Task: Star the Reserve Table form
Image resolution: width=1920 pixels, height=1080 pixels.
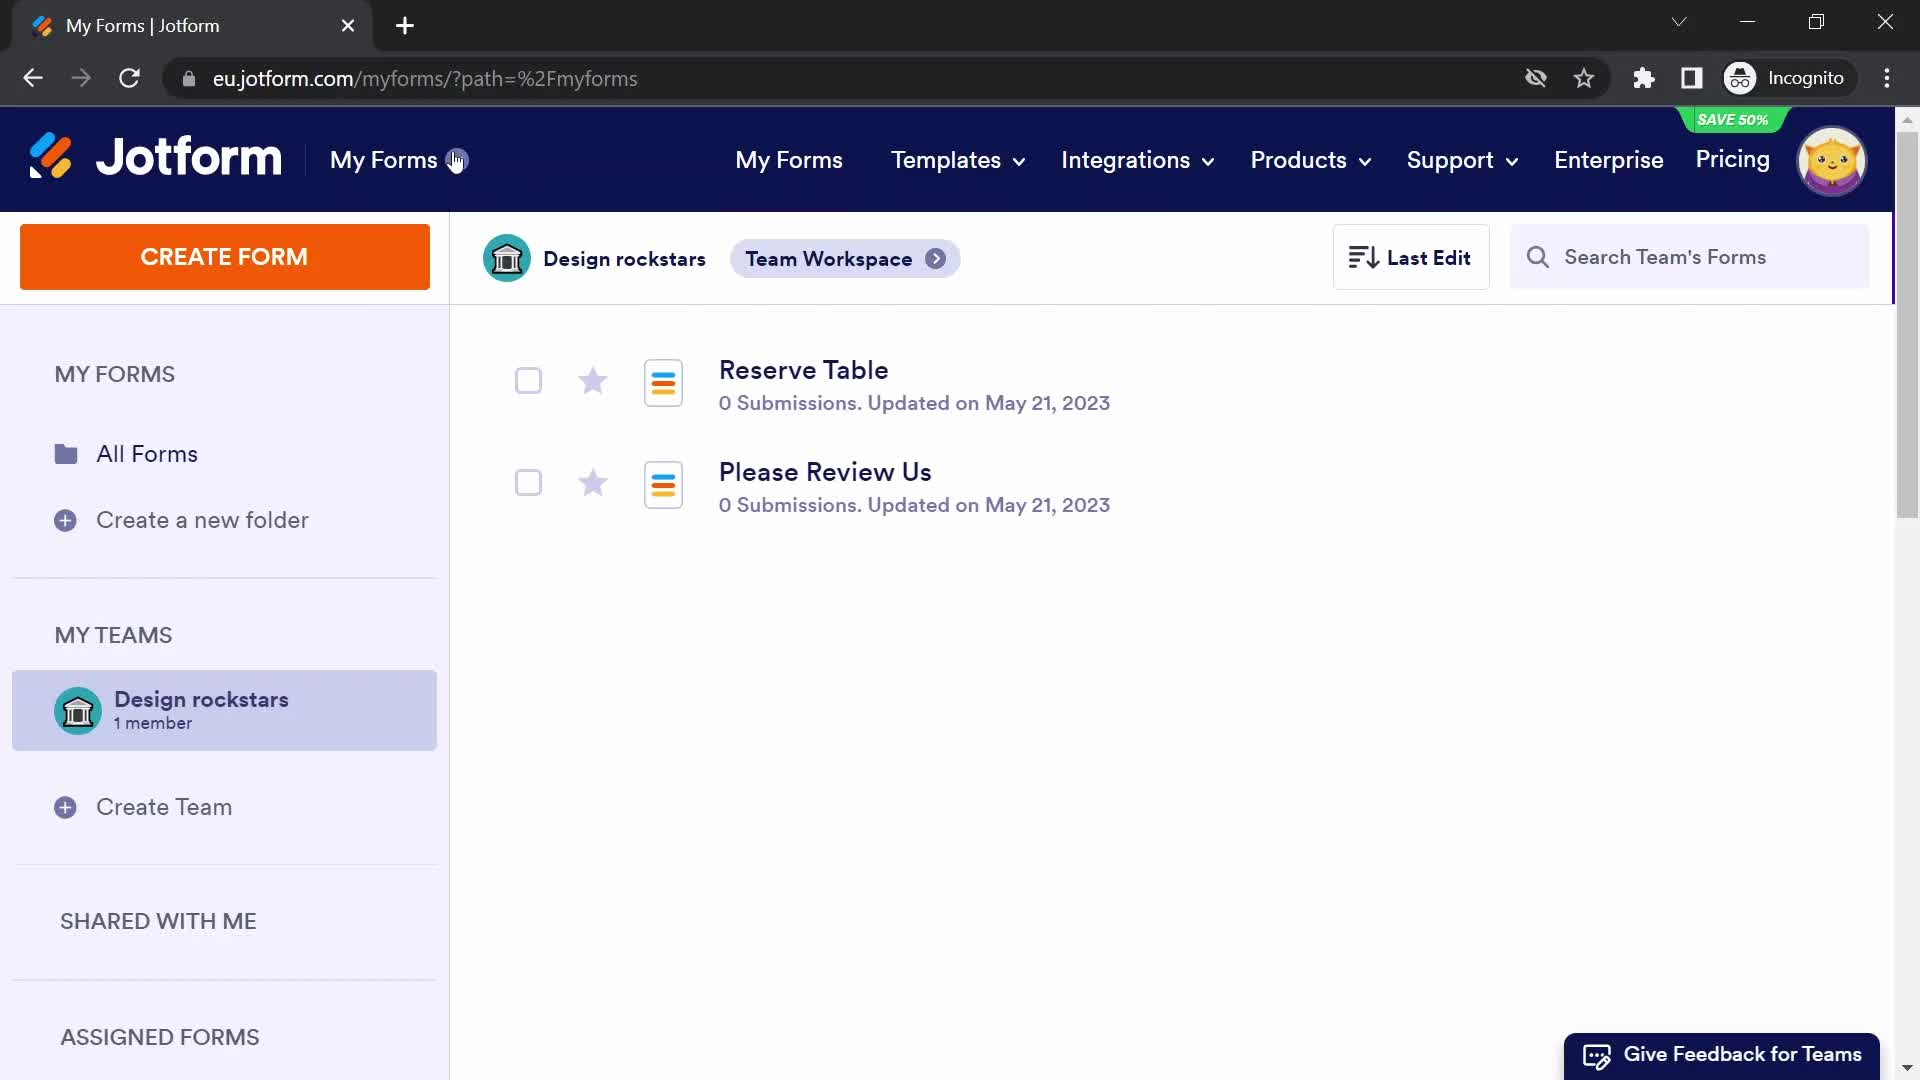Action: tap(593, 381)
